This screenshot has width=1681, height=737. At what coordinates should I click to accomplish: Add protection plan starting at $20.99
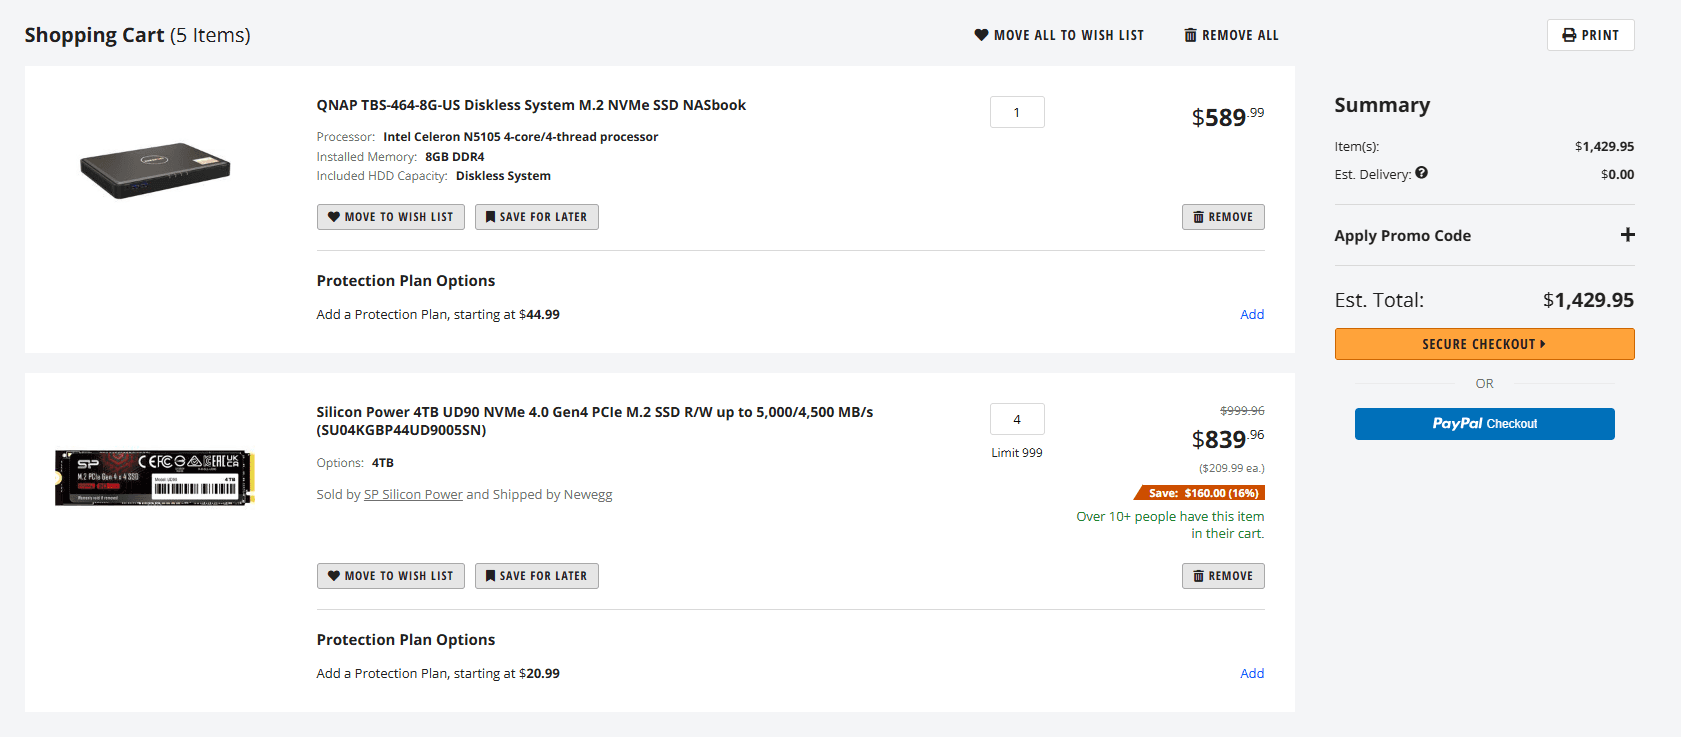pos(1251,673)
